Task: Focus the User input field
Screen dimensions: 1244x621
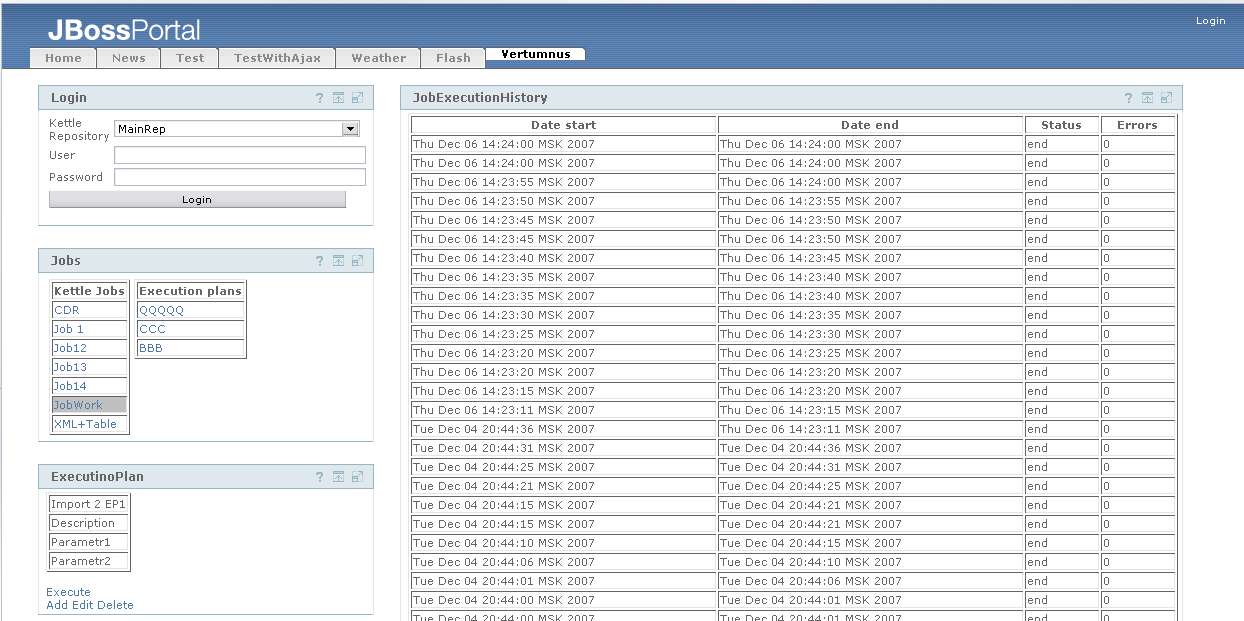Action: pos(240,155)
